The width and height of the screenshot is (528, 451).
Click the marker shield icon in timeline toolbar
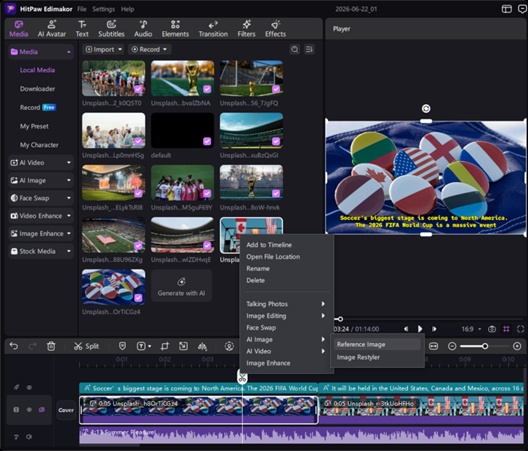122,346
